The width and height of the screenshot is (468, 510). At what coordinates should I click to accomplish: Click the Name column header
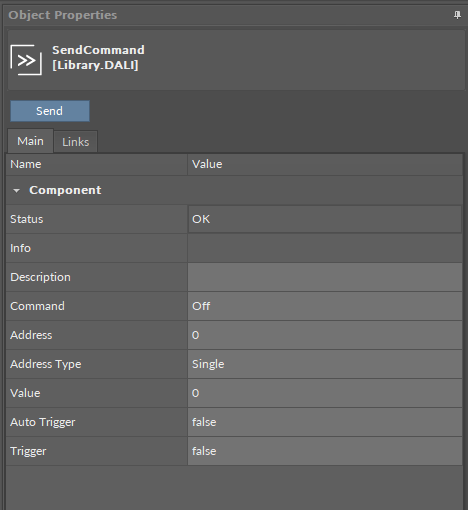pos(97,164)
